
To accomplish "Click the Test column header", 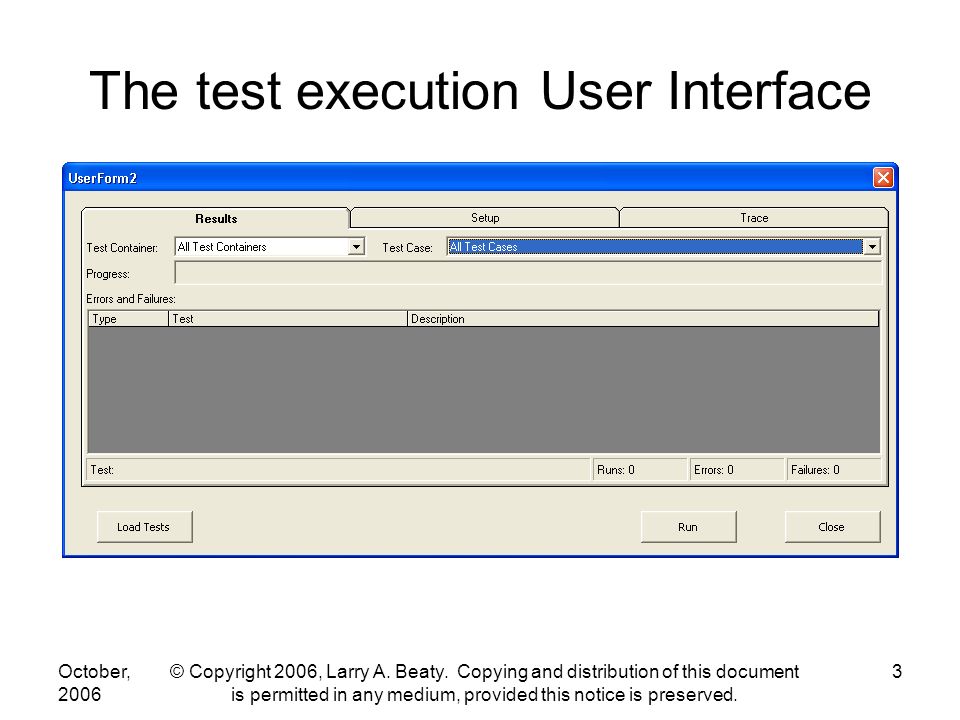I will coord(288,318).
